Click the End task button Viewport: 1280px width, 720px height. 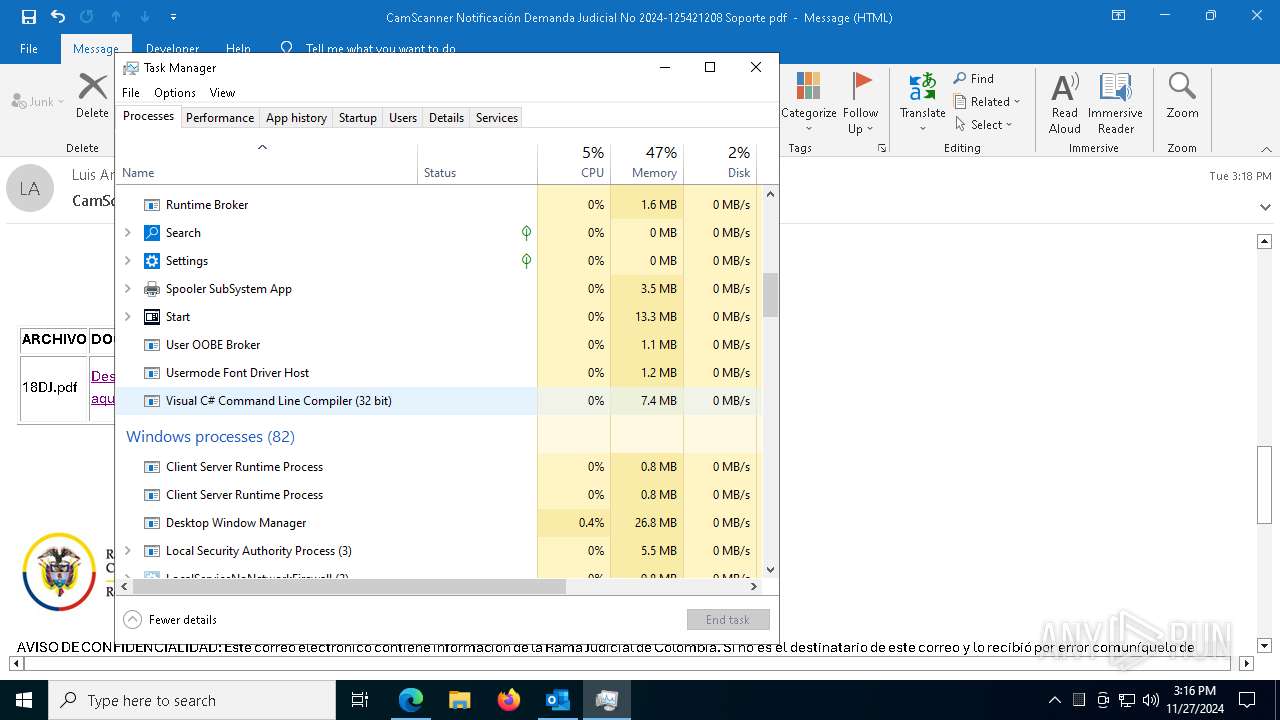(x=728, y=620)
